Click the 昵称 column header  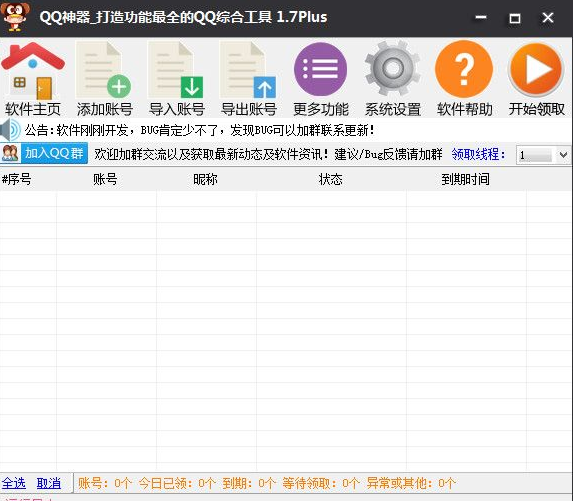(x=205, y=179)
